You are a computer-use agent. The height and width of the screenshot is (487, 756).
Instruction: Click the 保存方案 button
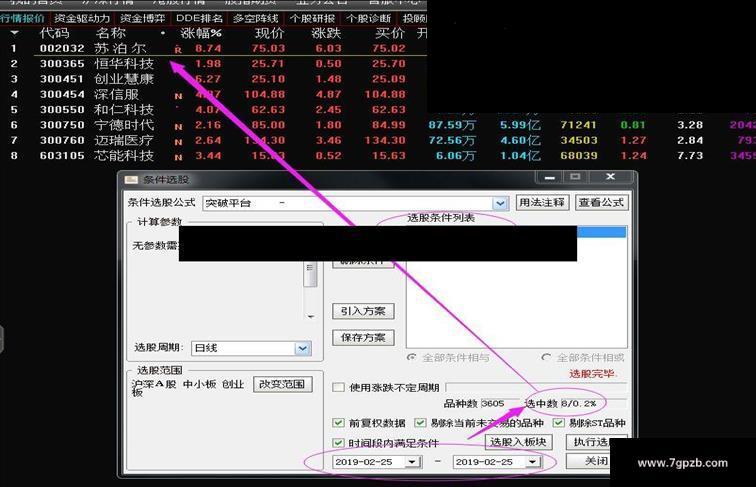[x=363, y=338]
